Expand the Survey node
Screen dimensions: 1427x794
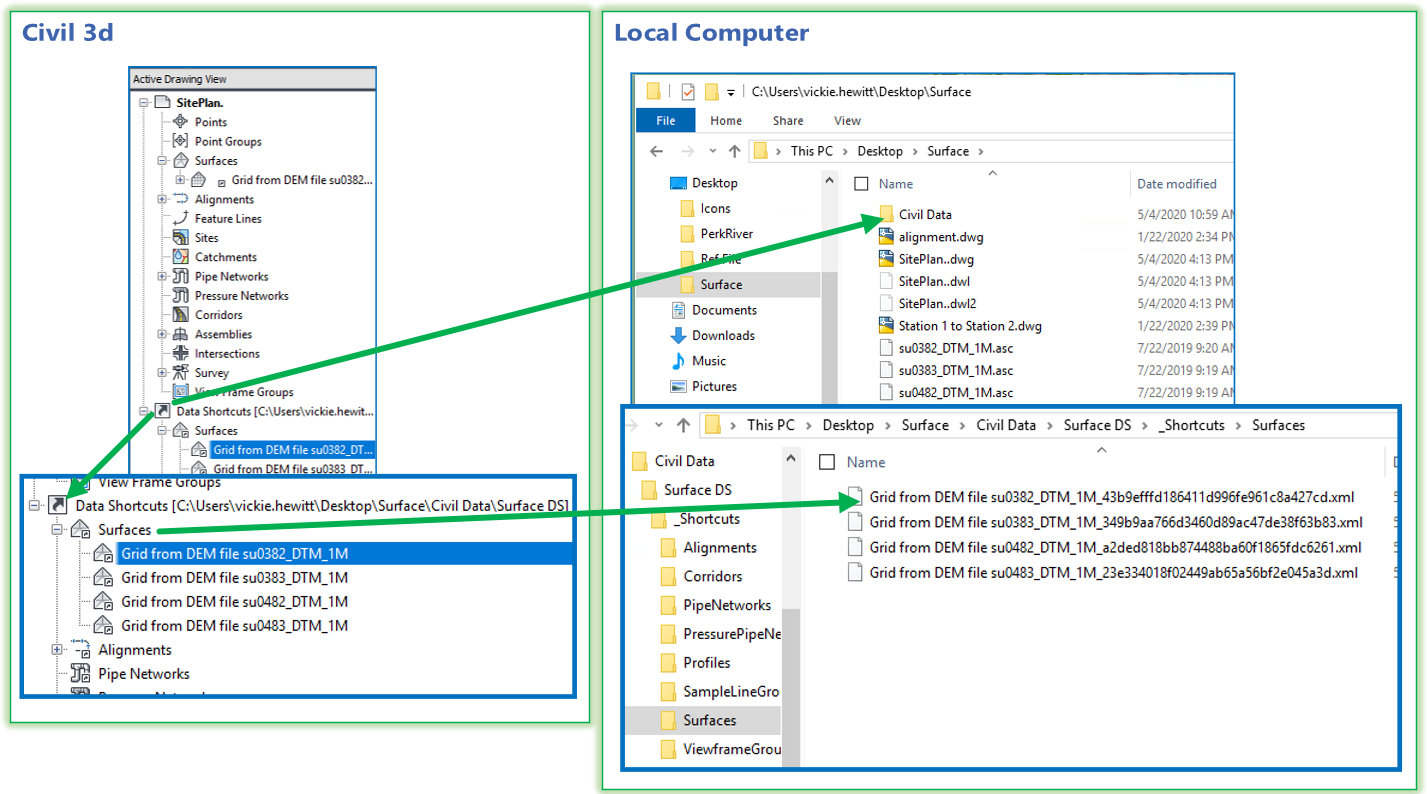pos(163,372)
